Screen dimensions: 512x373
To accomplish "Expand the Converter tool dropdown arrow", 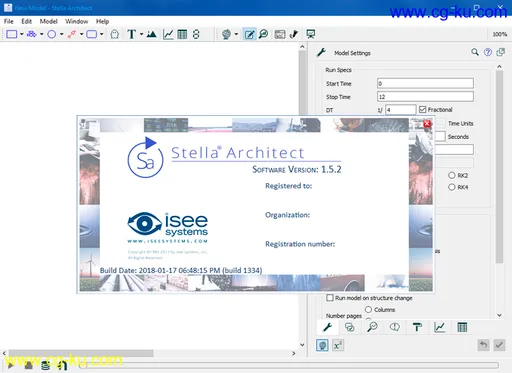I will tap(62, 34).
